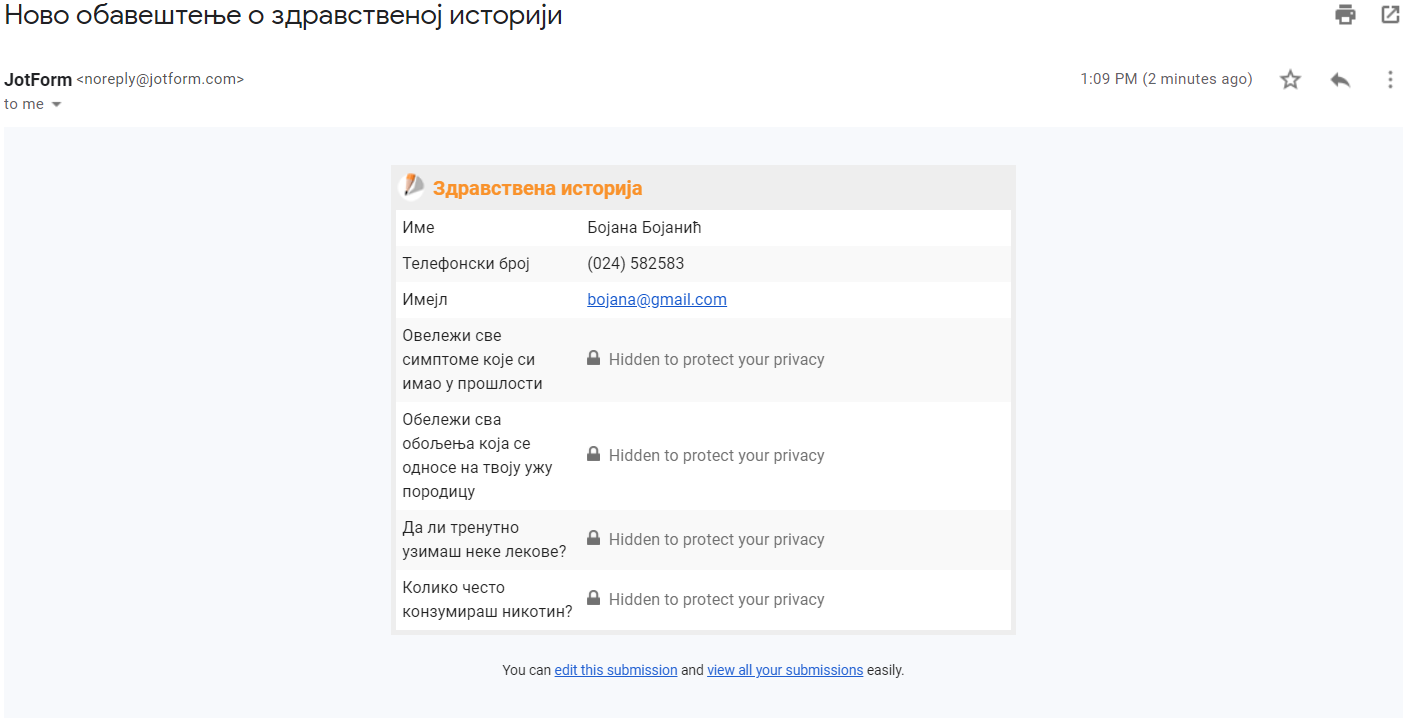Viewport: 1415px width, 724px height.
Task: Click the Здравствена историја form title
Action: pyautogui.click(x=537, y=188)
